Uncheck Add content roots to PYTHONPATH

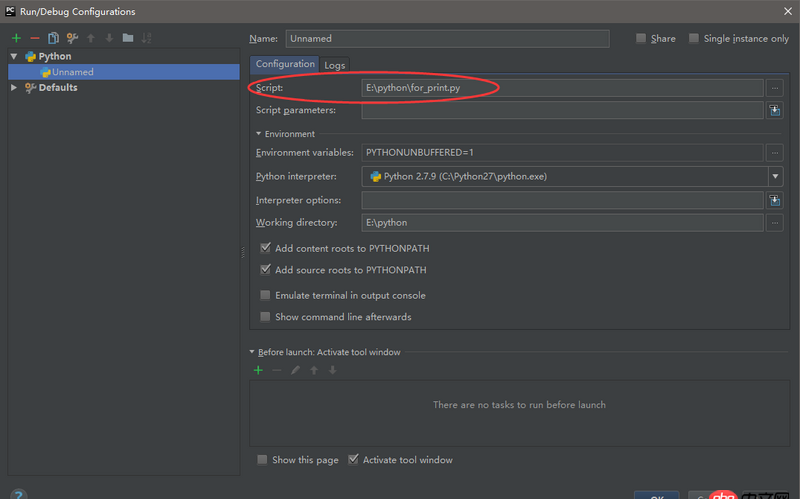pos(265,248)
